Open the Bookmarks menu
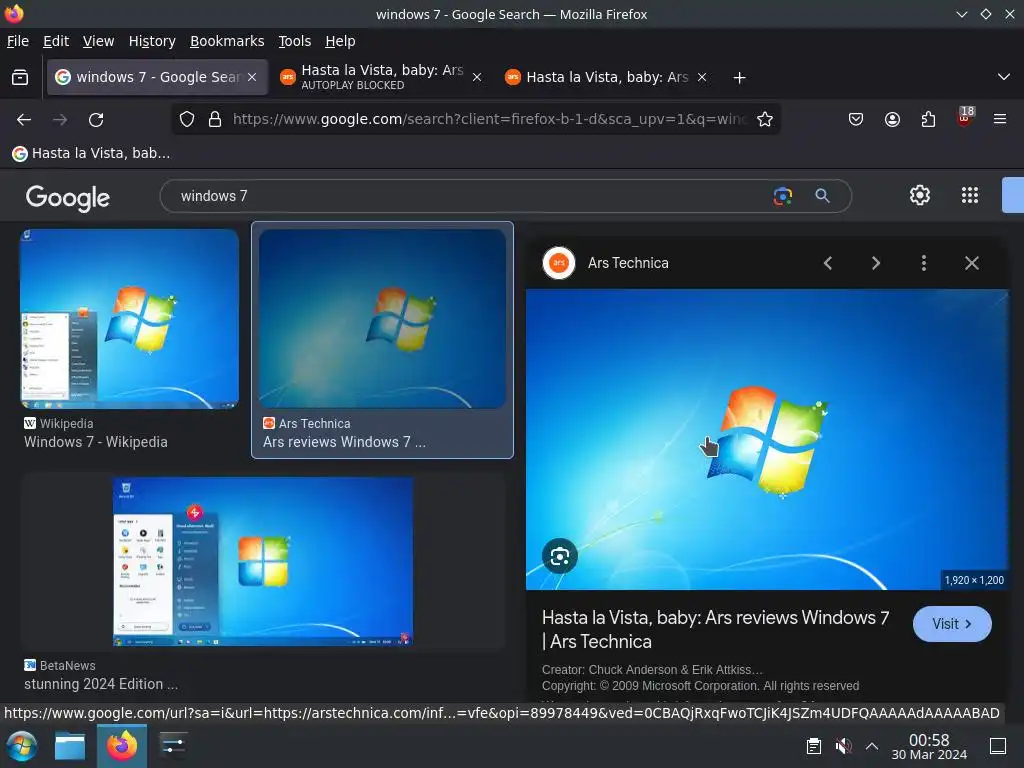1024x768 pixels. click(x=227, y=41)
